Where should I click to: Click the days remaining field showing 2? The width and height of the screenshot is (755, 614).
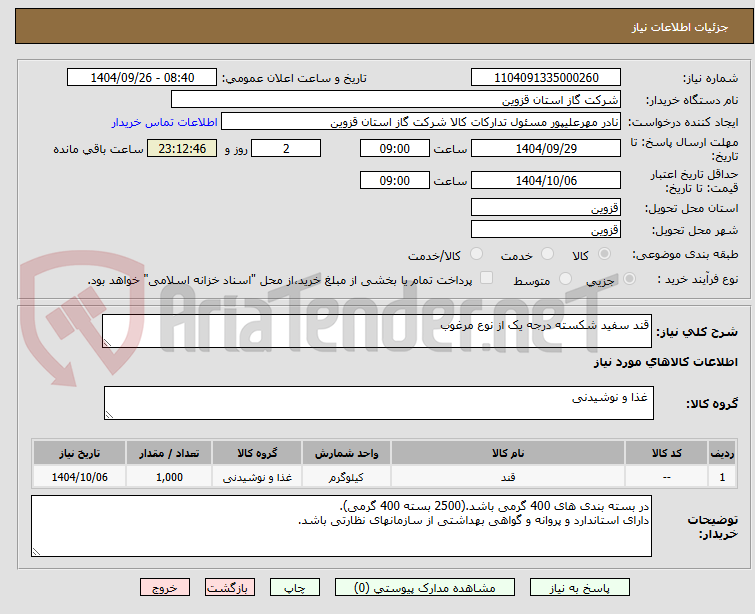pyautogui.click(x=286, y=148)
